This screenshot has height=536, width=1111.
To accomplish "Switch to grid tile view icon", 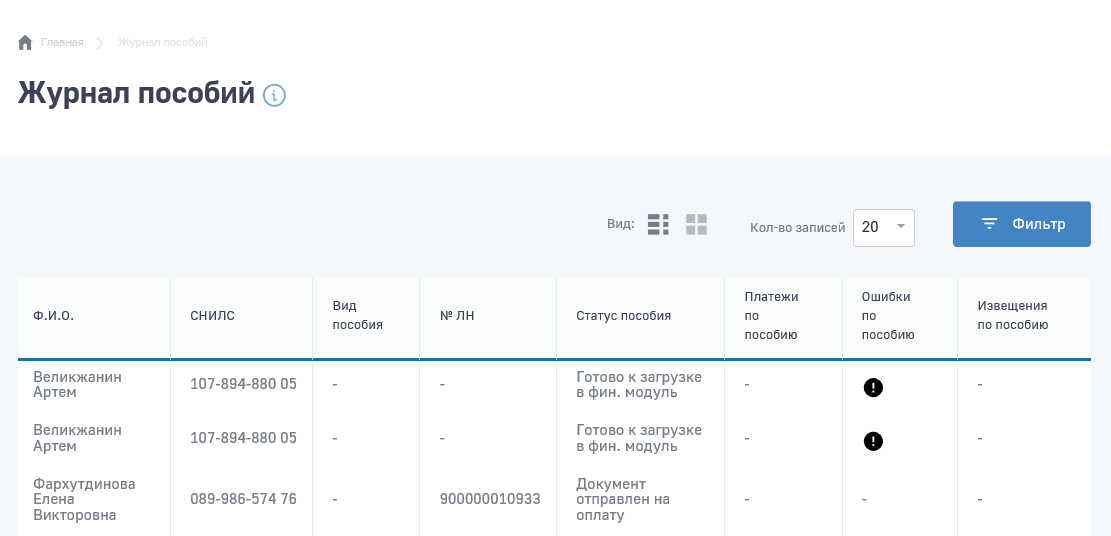I will click(696, 225).
